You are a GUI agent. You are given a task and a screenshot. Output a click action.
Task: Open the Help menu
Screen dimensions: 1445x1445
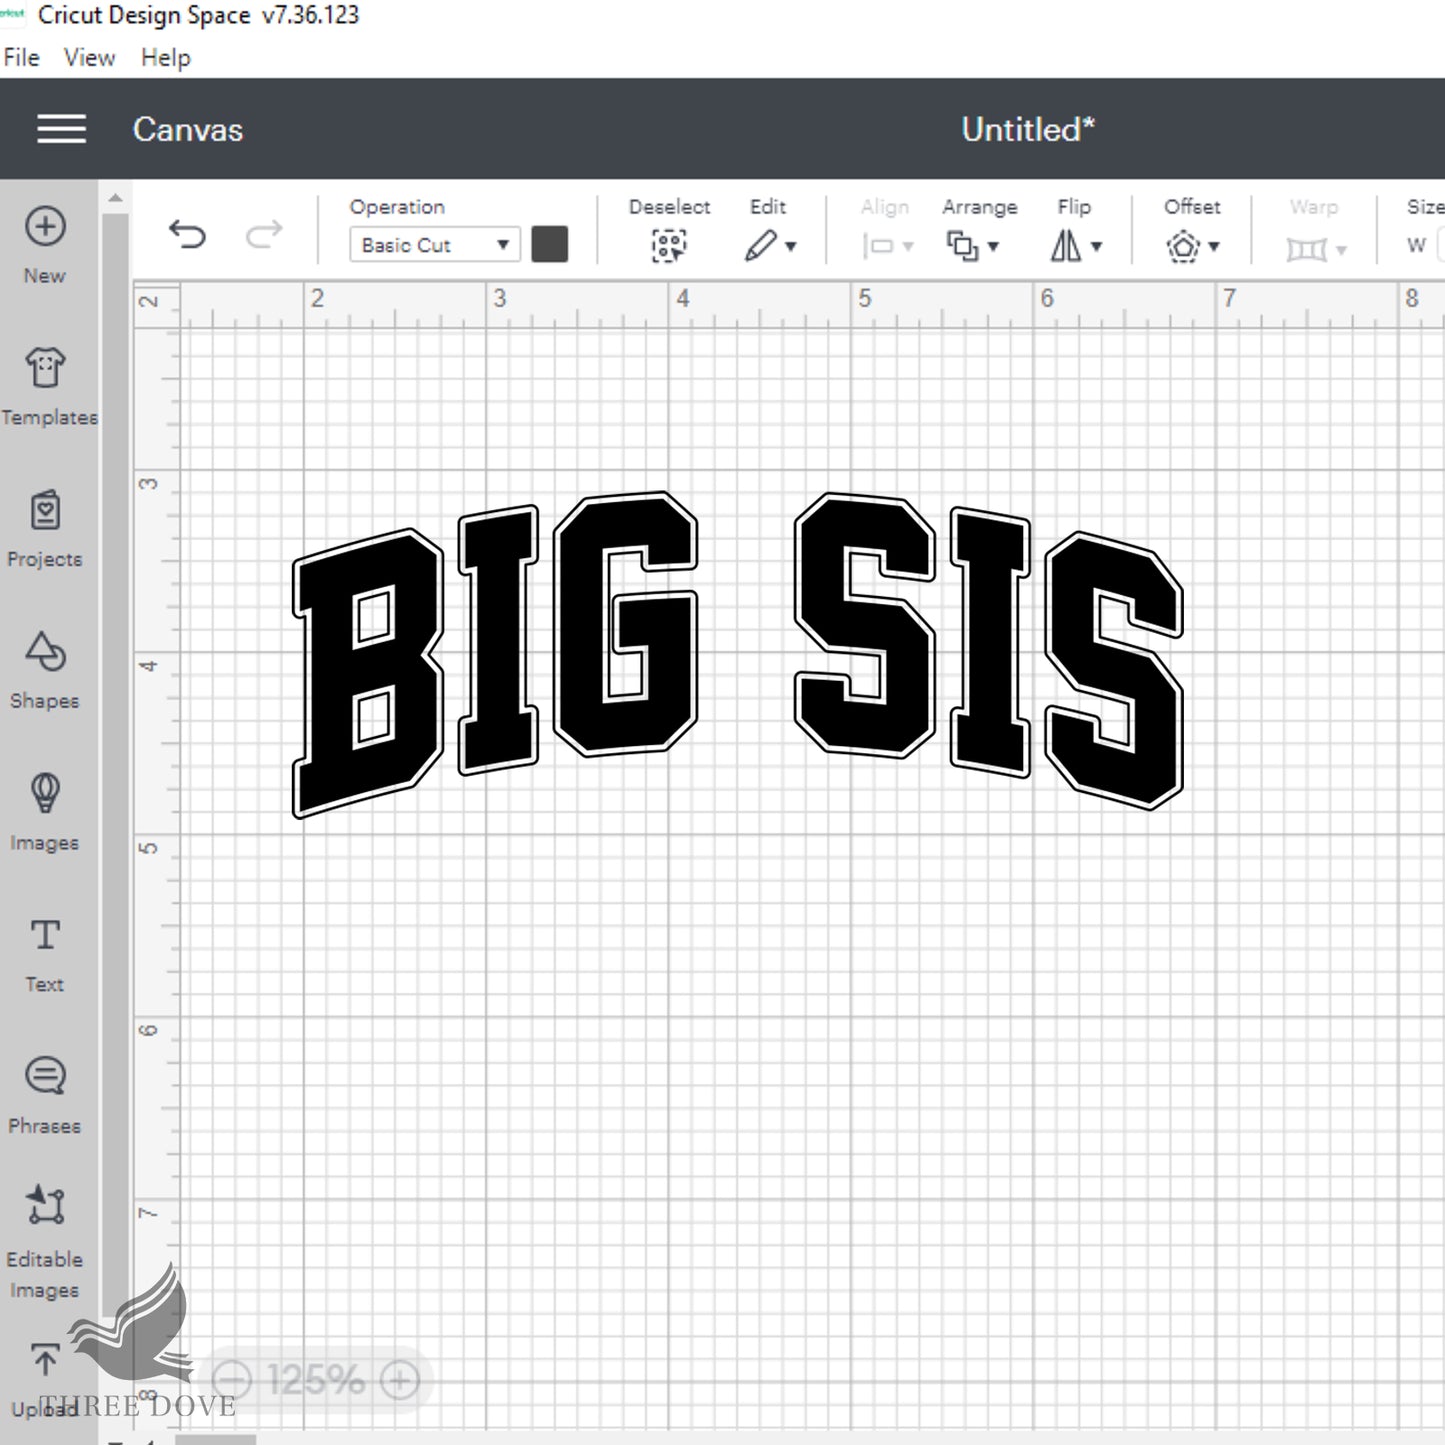coord(165,58)
